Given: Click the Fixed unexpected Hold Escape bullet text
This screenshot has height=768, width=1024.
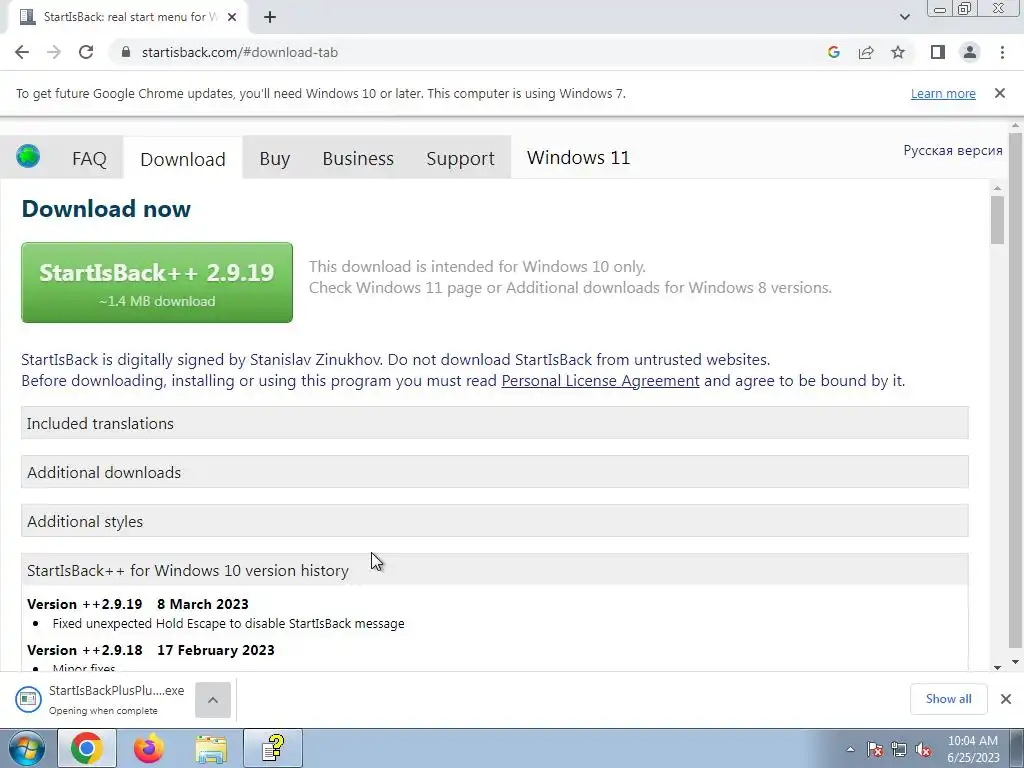Looking at the screenshot, I should (229, 623).
